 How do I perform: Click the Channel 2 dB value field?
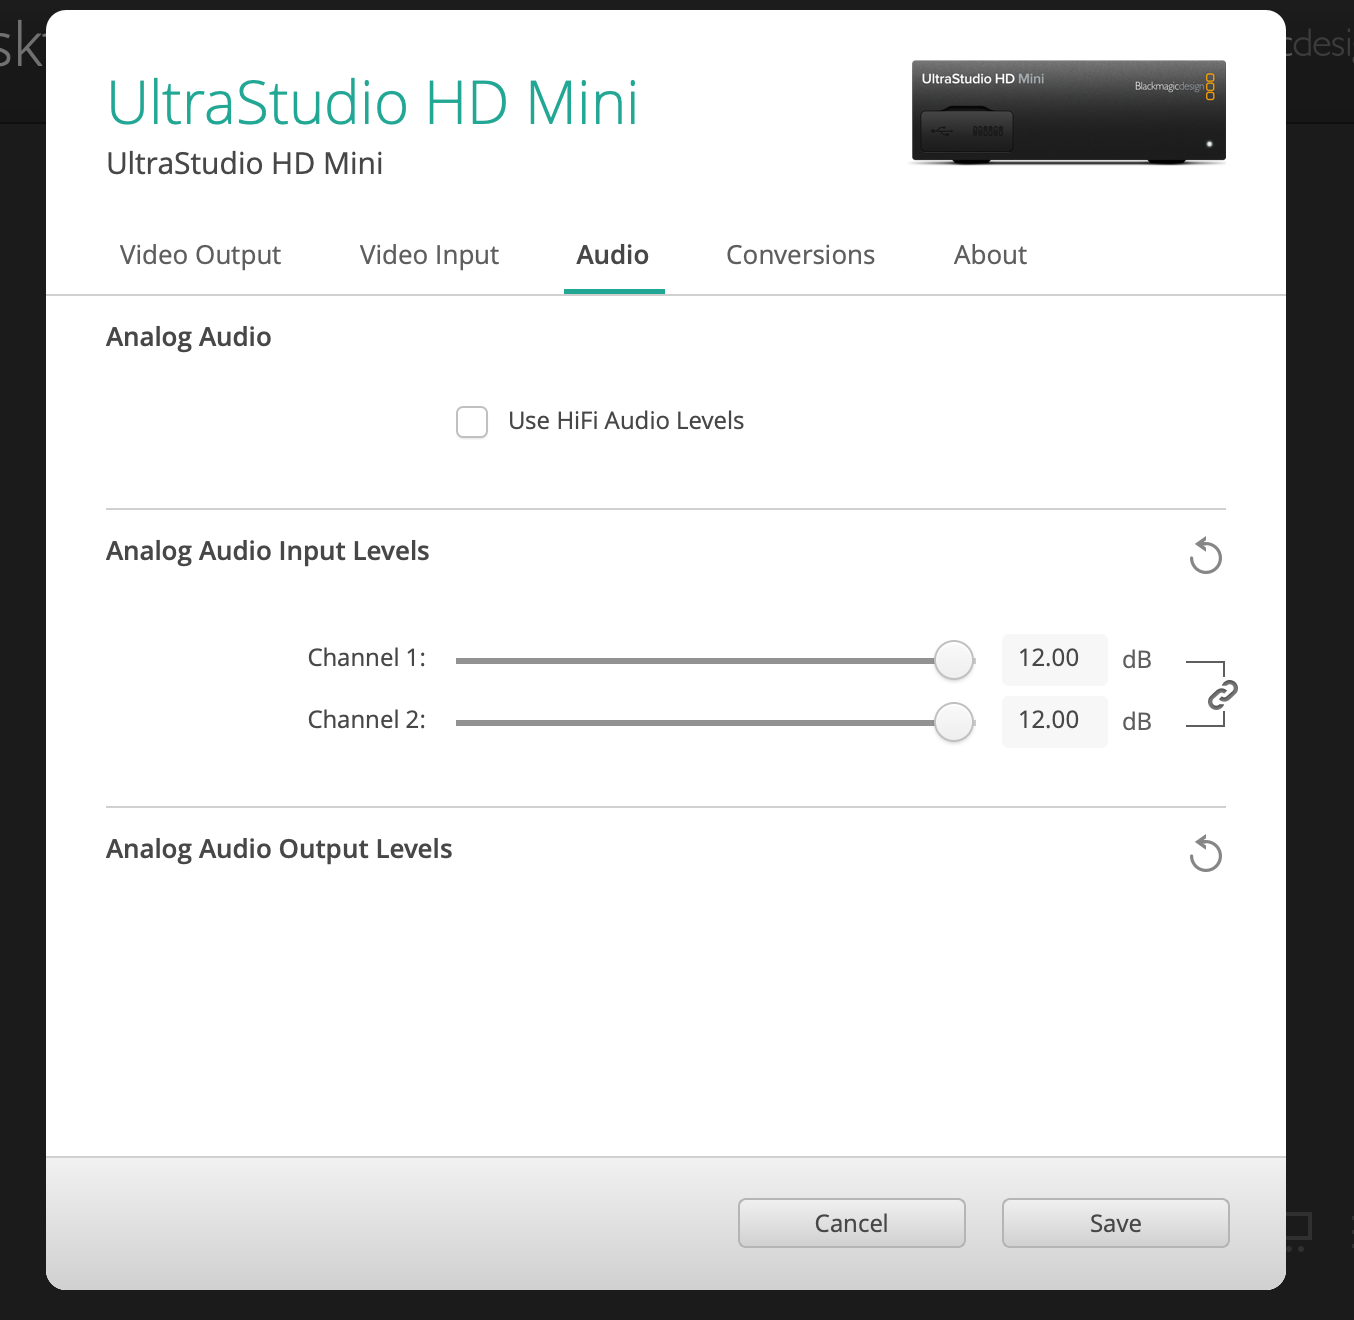pyautogui.click(x=1055, y=721)
